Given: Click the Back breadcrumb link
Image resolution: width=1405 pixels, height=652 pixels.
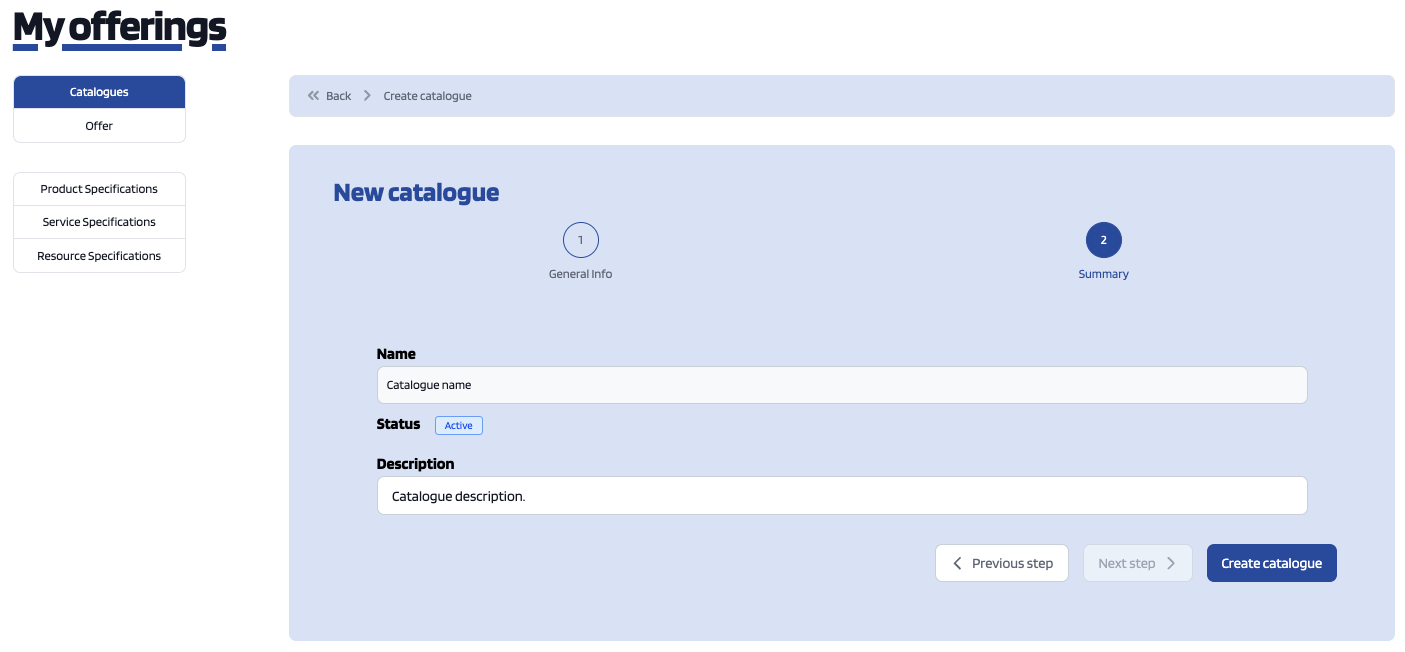Looking at the screenshot, I should (x=338, y=96).
